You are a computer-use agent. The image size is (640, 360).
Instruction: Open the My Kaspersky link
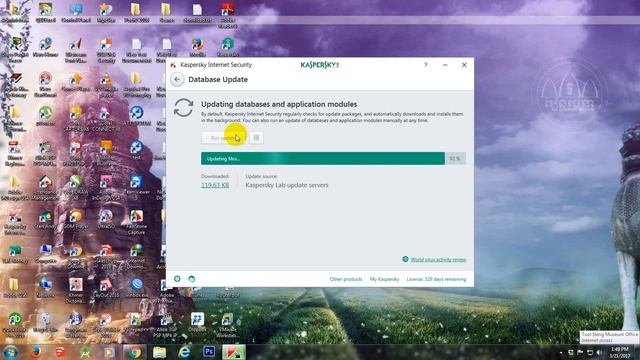pyautogui.click(x=384, y=279)
